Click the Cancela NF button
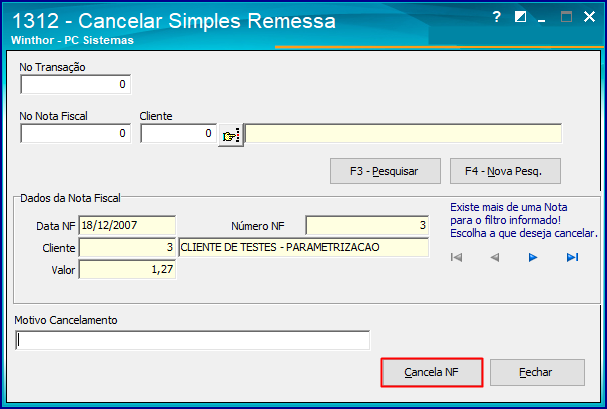This screenshot has height=409, width=607. 432,372
